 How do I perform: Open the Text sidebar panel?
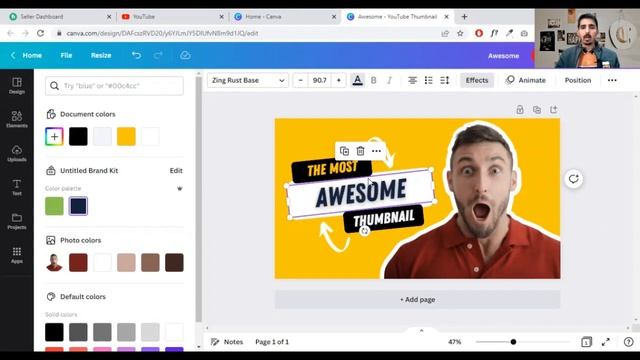click(x=17, y=187)
